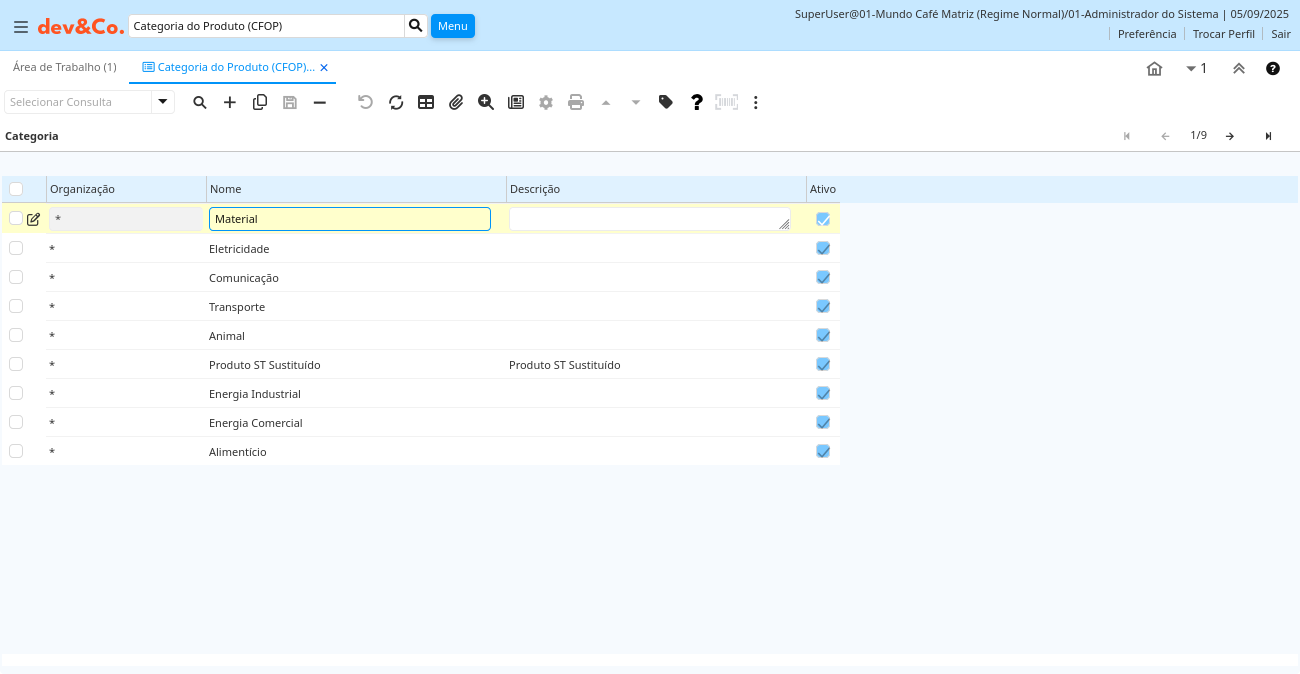Expand the Selecionar Consulta dropdown
The height and width of the screenshot is (674, 1300).
pyautogui.click(x=163, y=102)
